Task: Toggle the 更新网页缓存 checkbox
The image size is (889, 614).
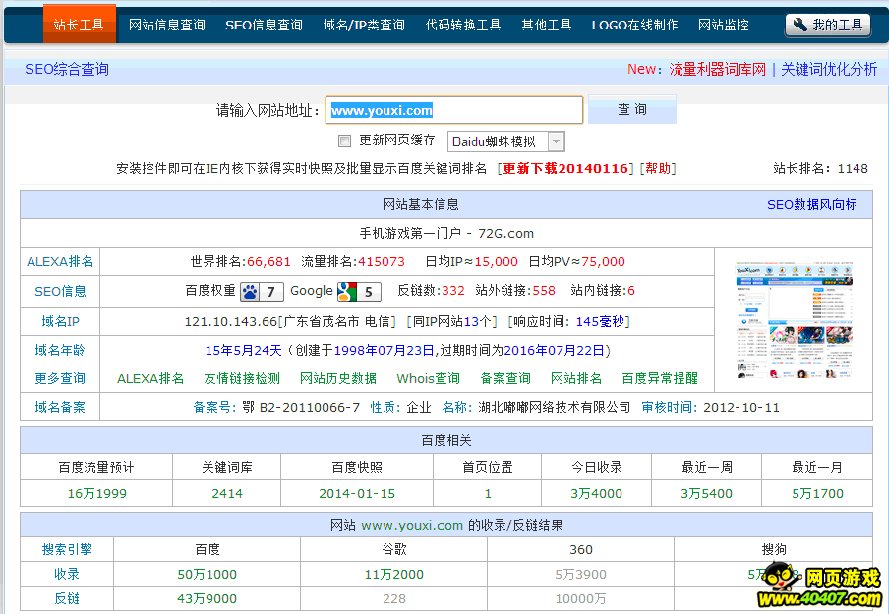Action: 344,141
